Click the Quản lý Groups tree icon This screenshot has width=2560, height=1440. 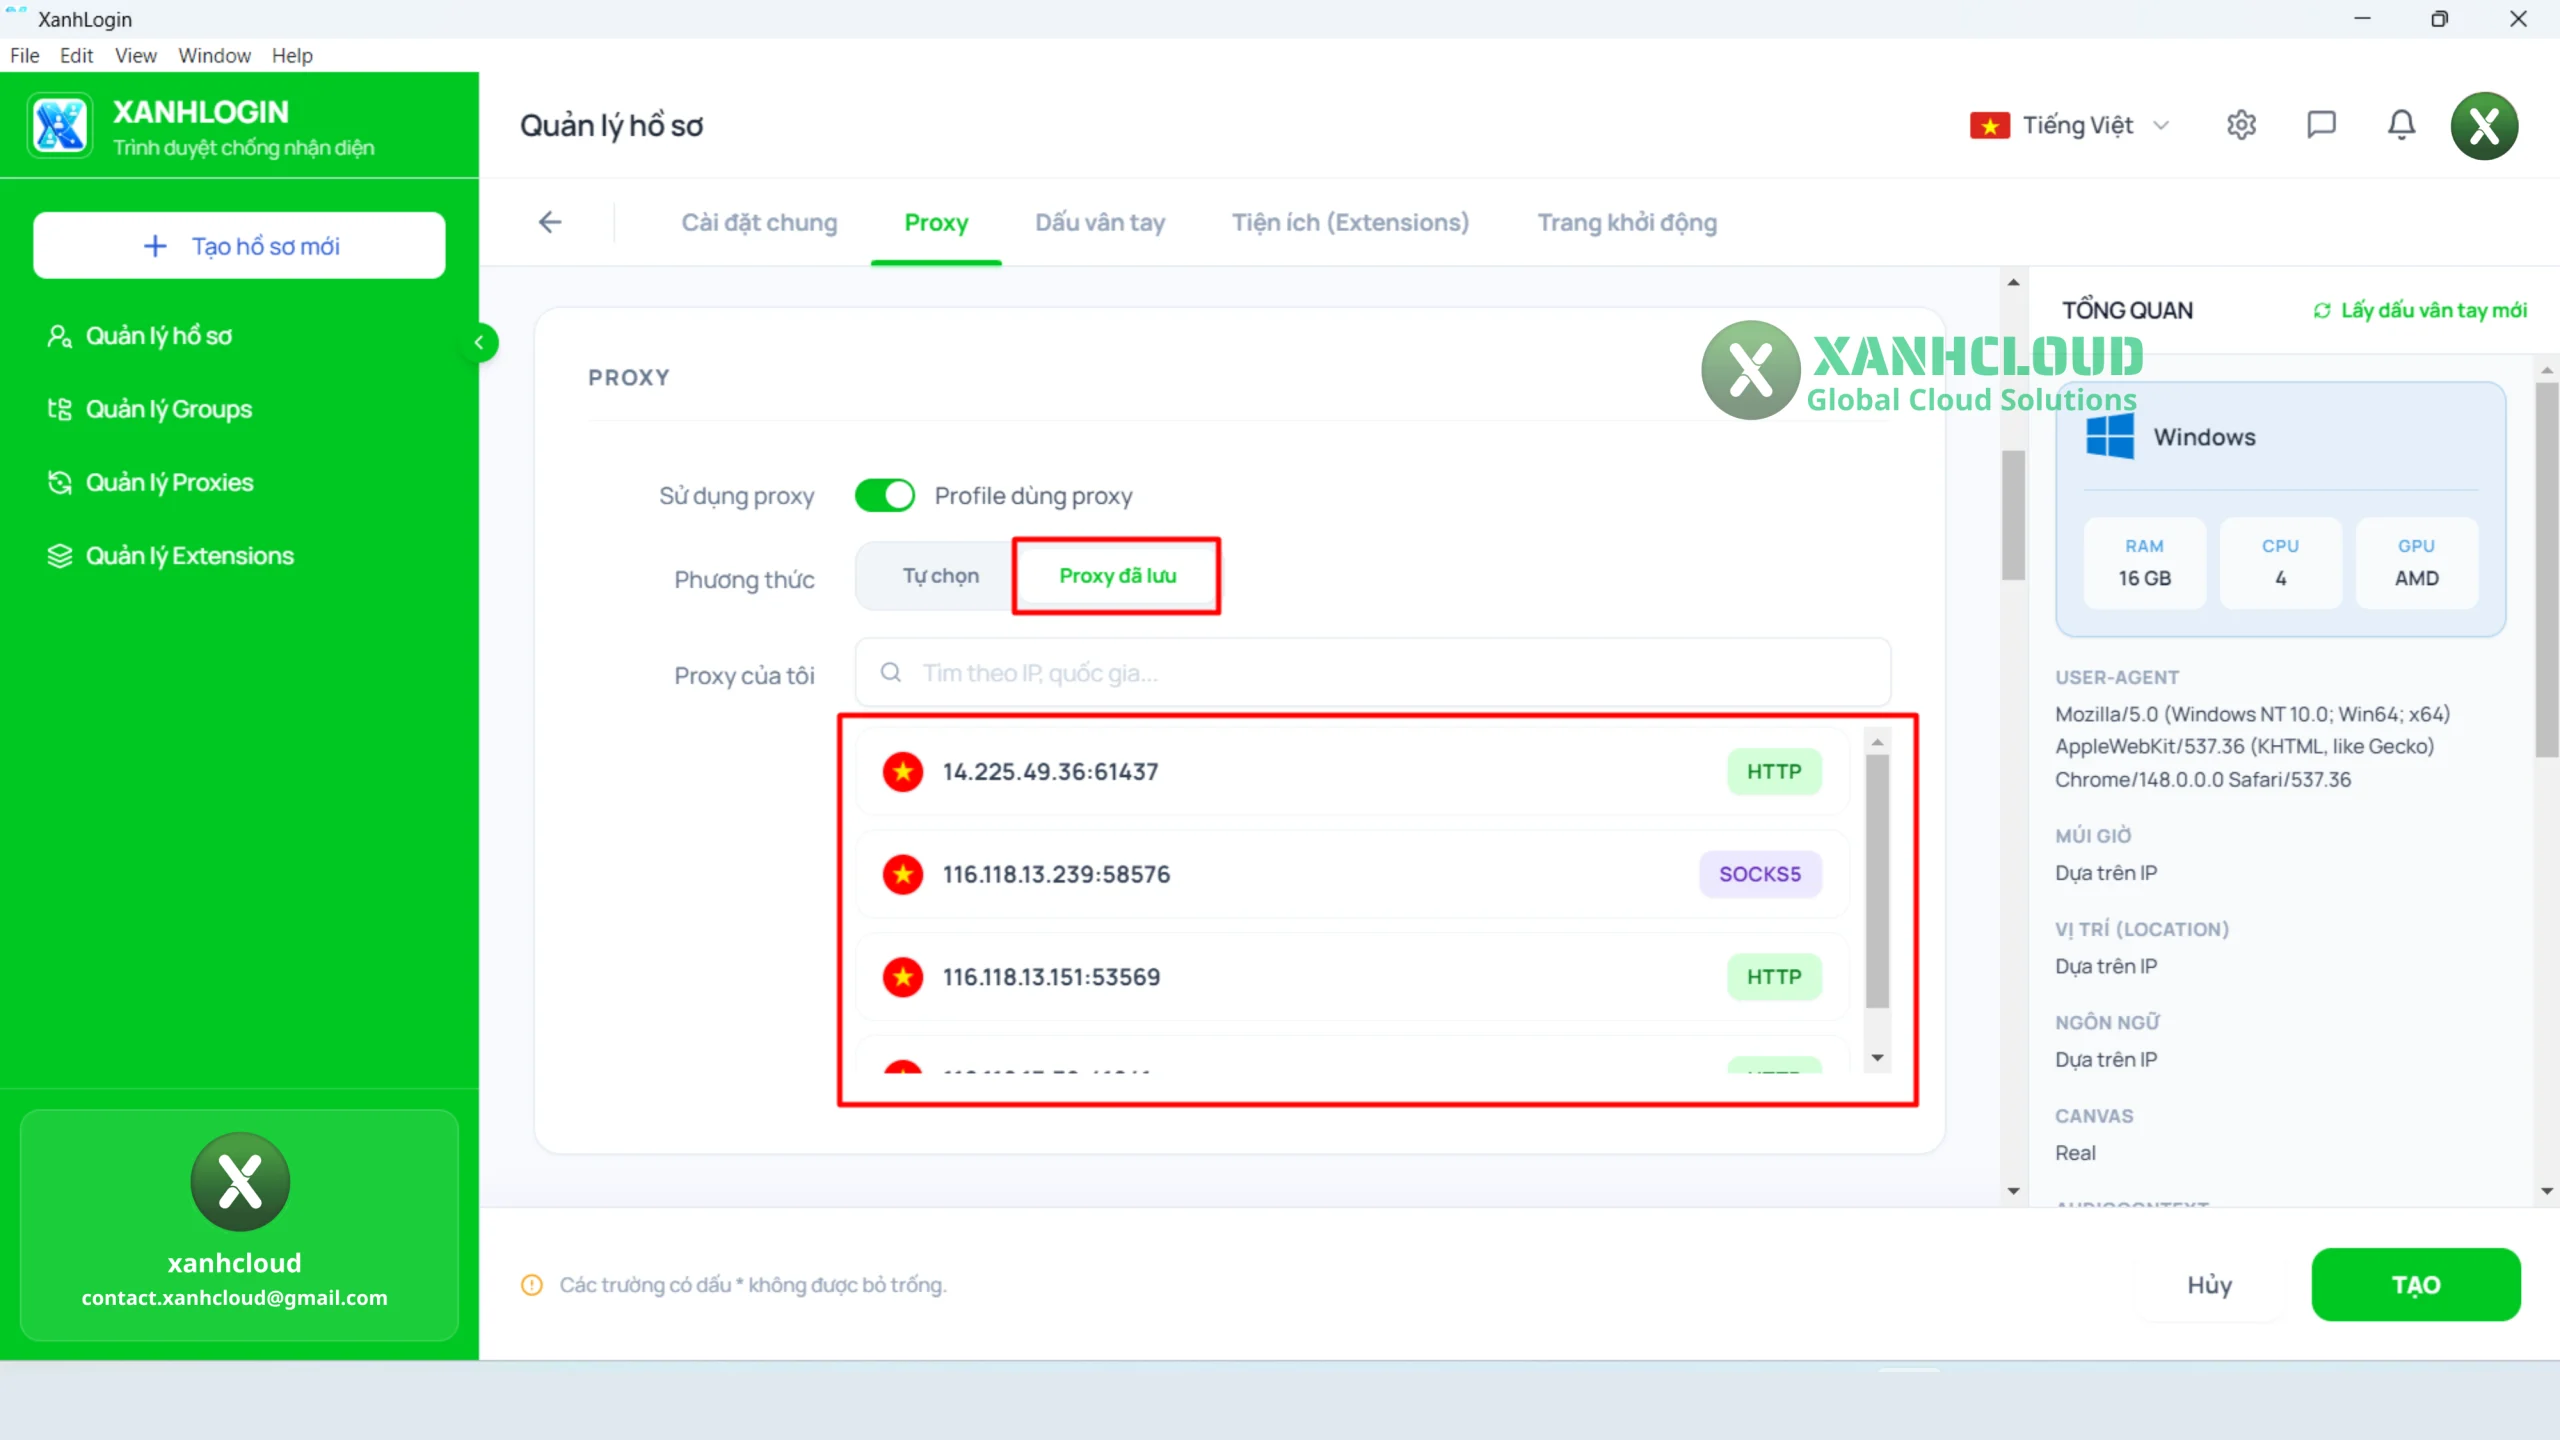click(x=59, y=409)
